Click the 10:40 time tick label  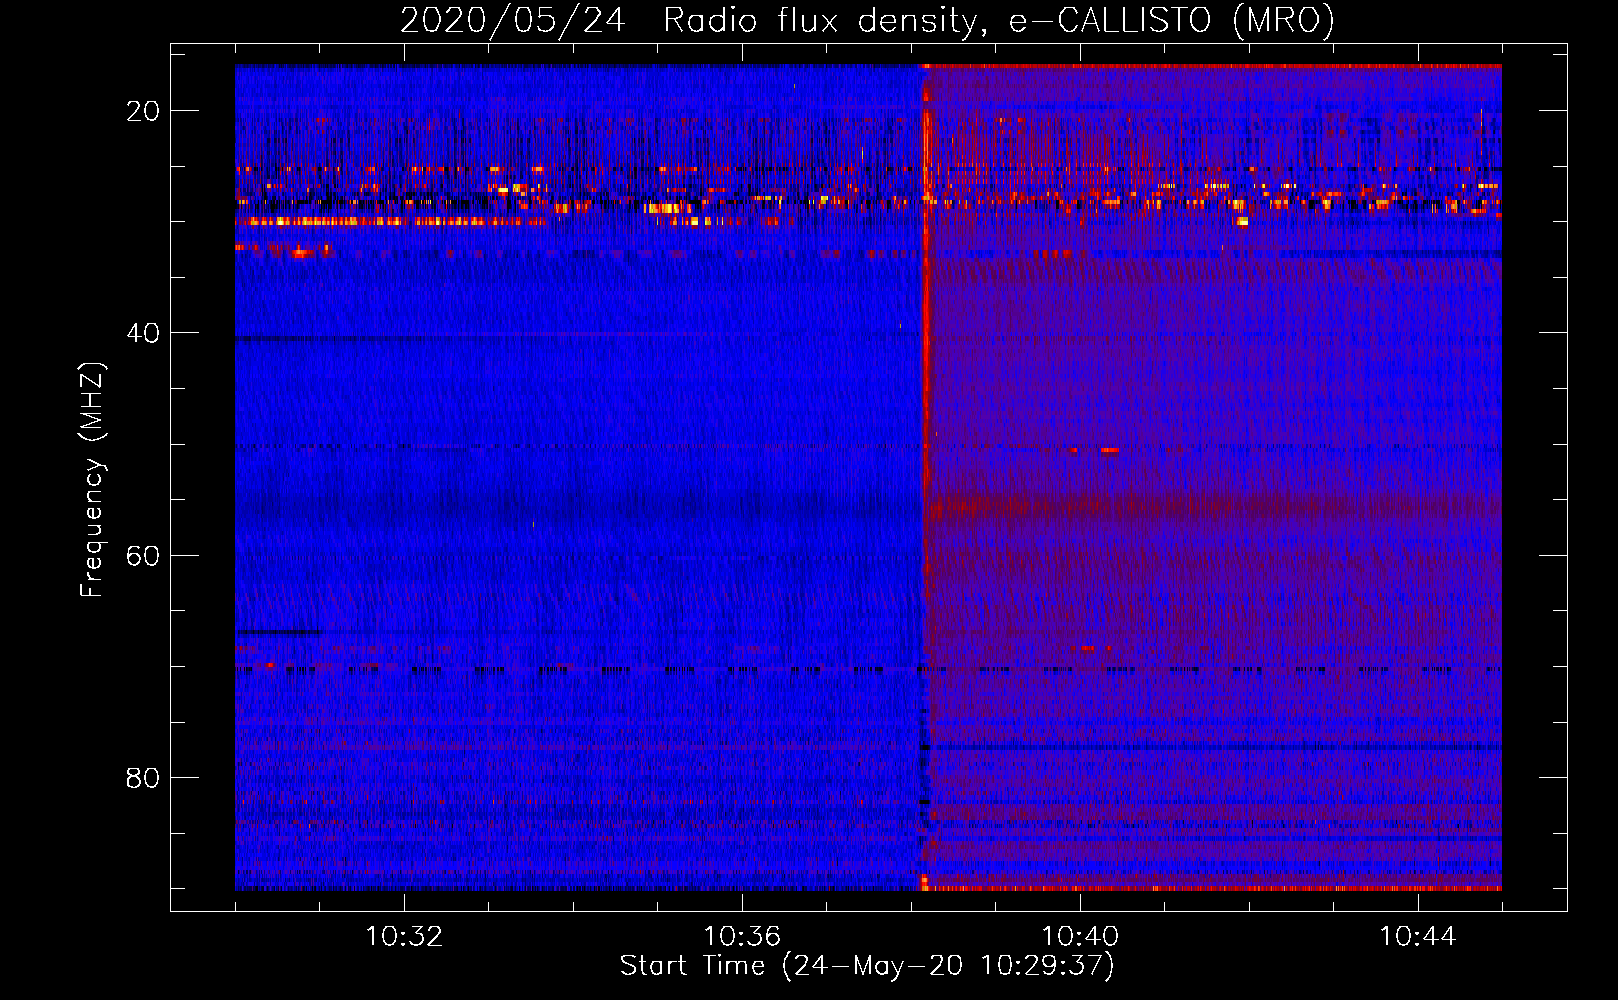tap(1080, 937)
